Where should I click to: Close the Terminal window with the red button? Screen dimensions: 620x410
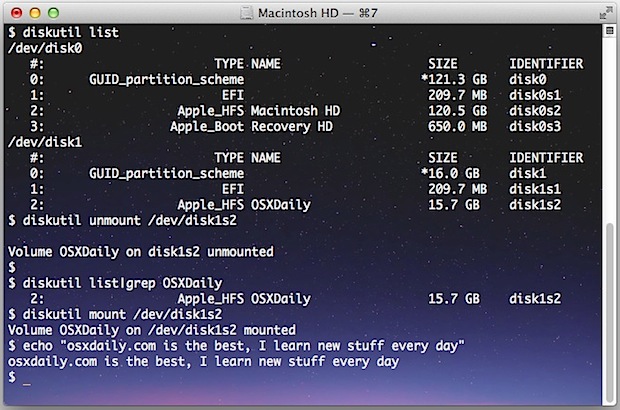pos(17,13)
